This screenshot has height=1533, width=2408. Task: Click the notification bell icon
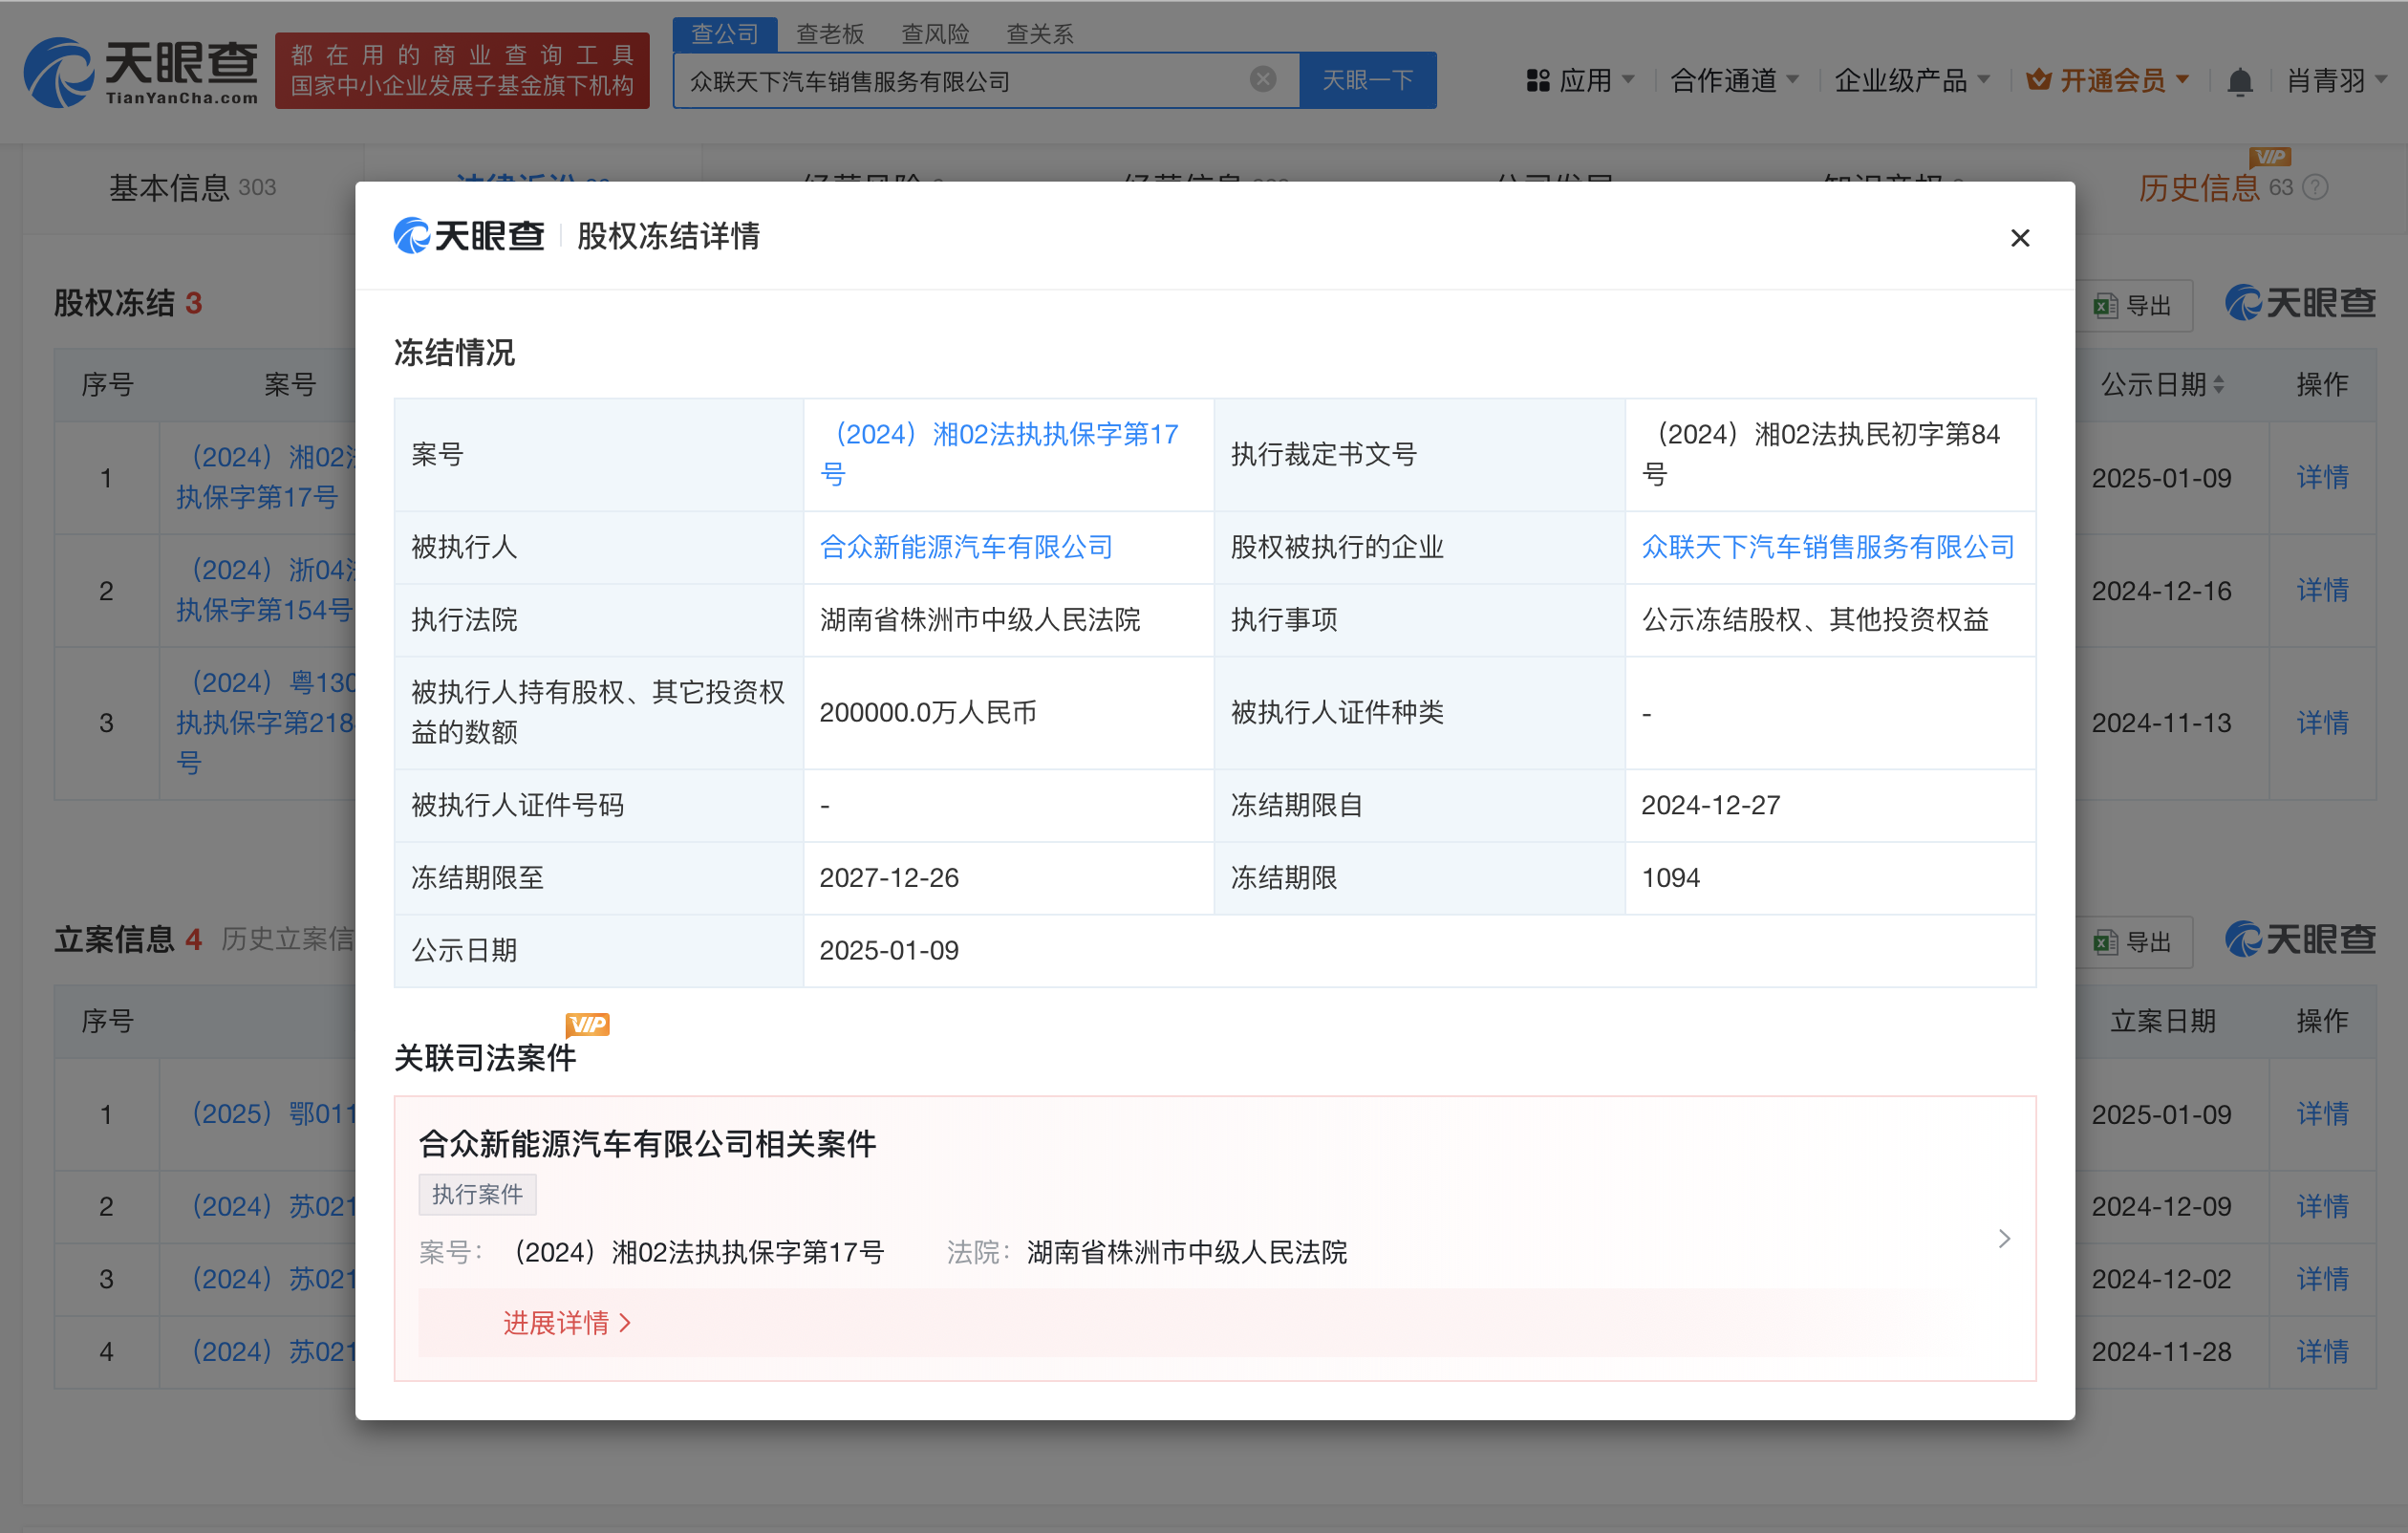click(2239, 81)
